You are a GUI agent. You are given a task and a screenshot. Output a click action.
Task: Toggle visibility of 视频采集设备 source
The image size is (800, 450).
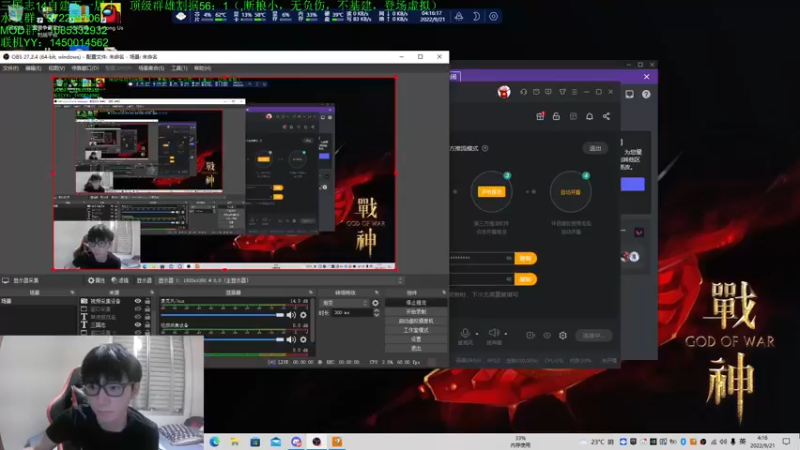tap(138, 301)
